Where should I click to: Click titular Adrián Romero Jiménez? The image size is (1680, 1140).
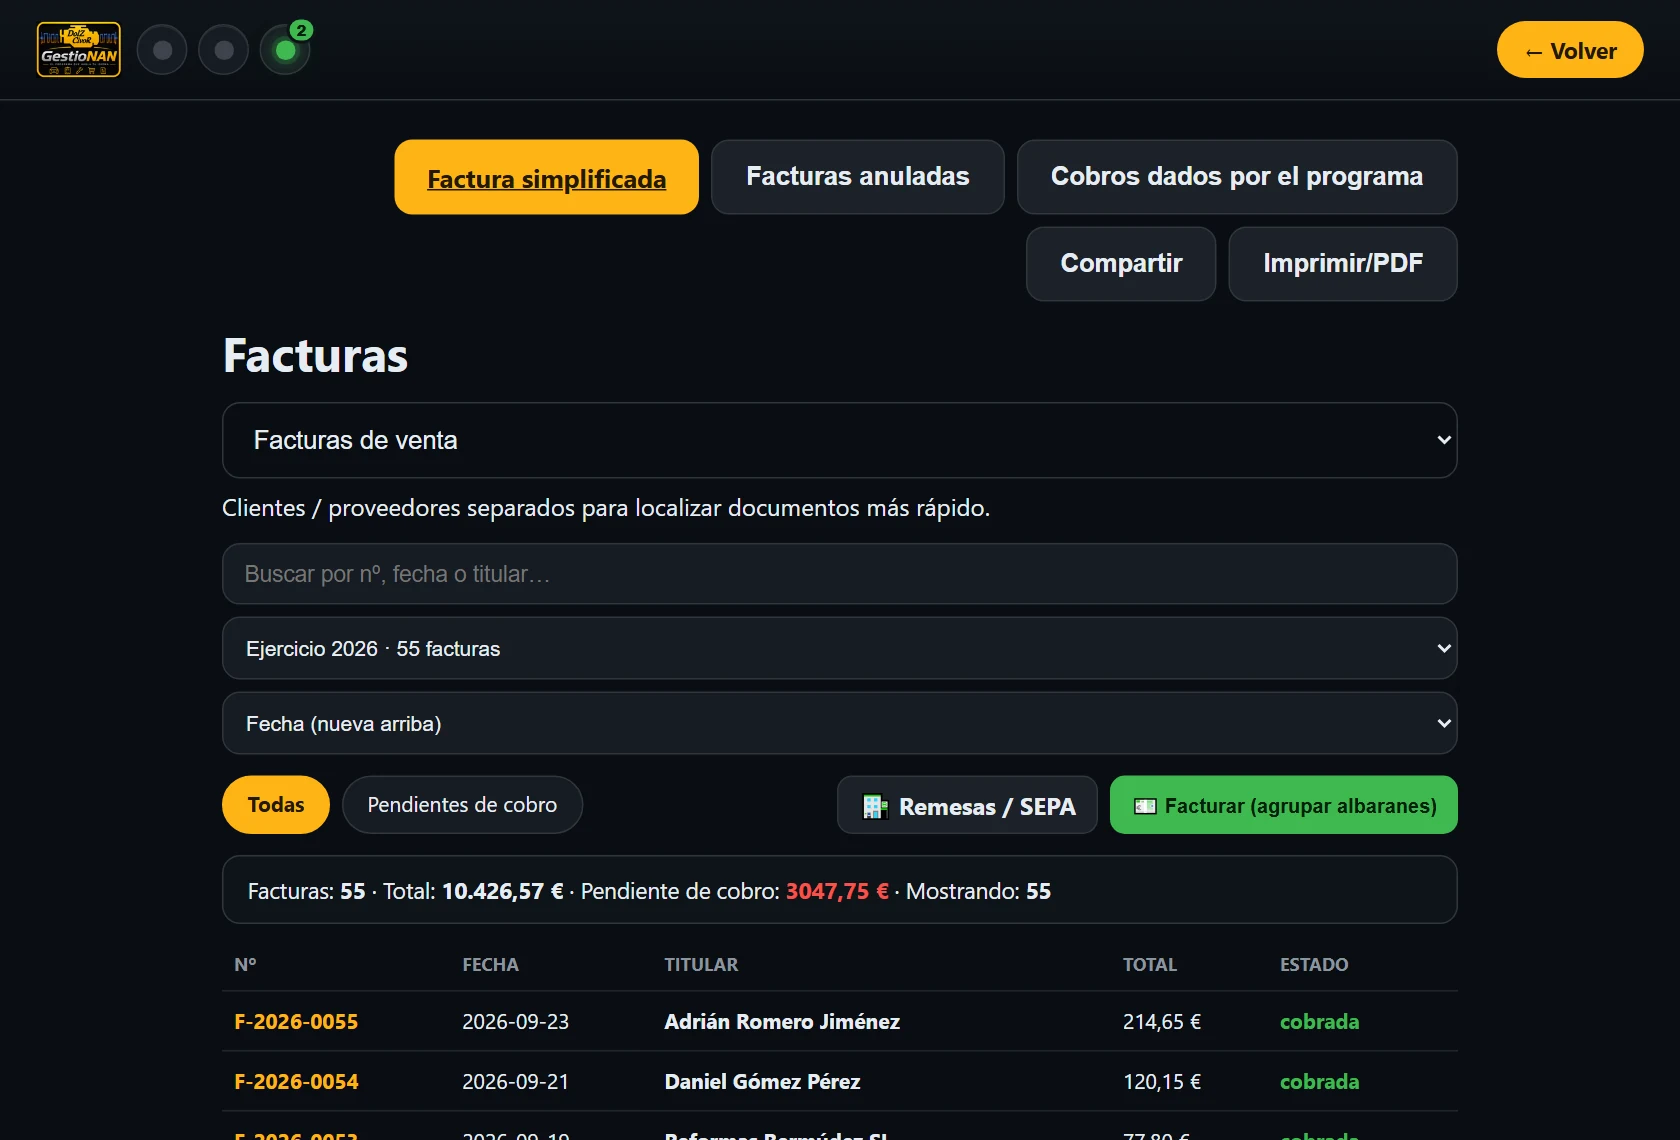point(782,1022)
